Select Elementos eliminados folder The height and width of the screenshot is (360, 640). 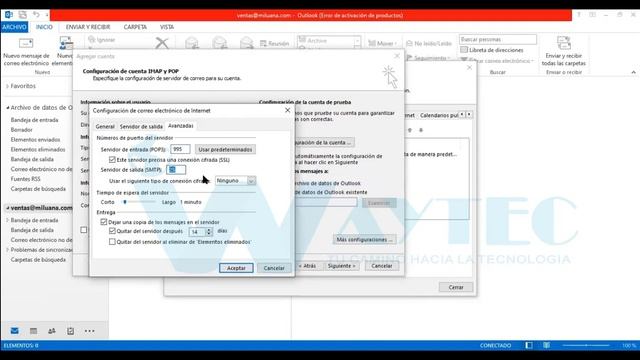[x=38, y=149]
